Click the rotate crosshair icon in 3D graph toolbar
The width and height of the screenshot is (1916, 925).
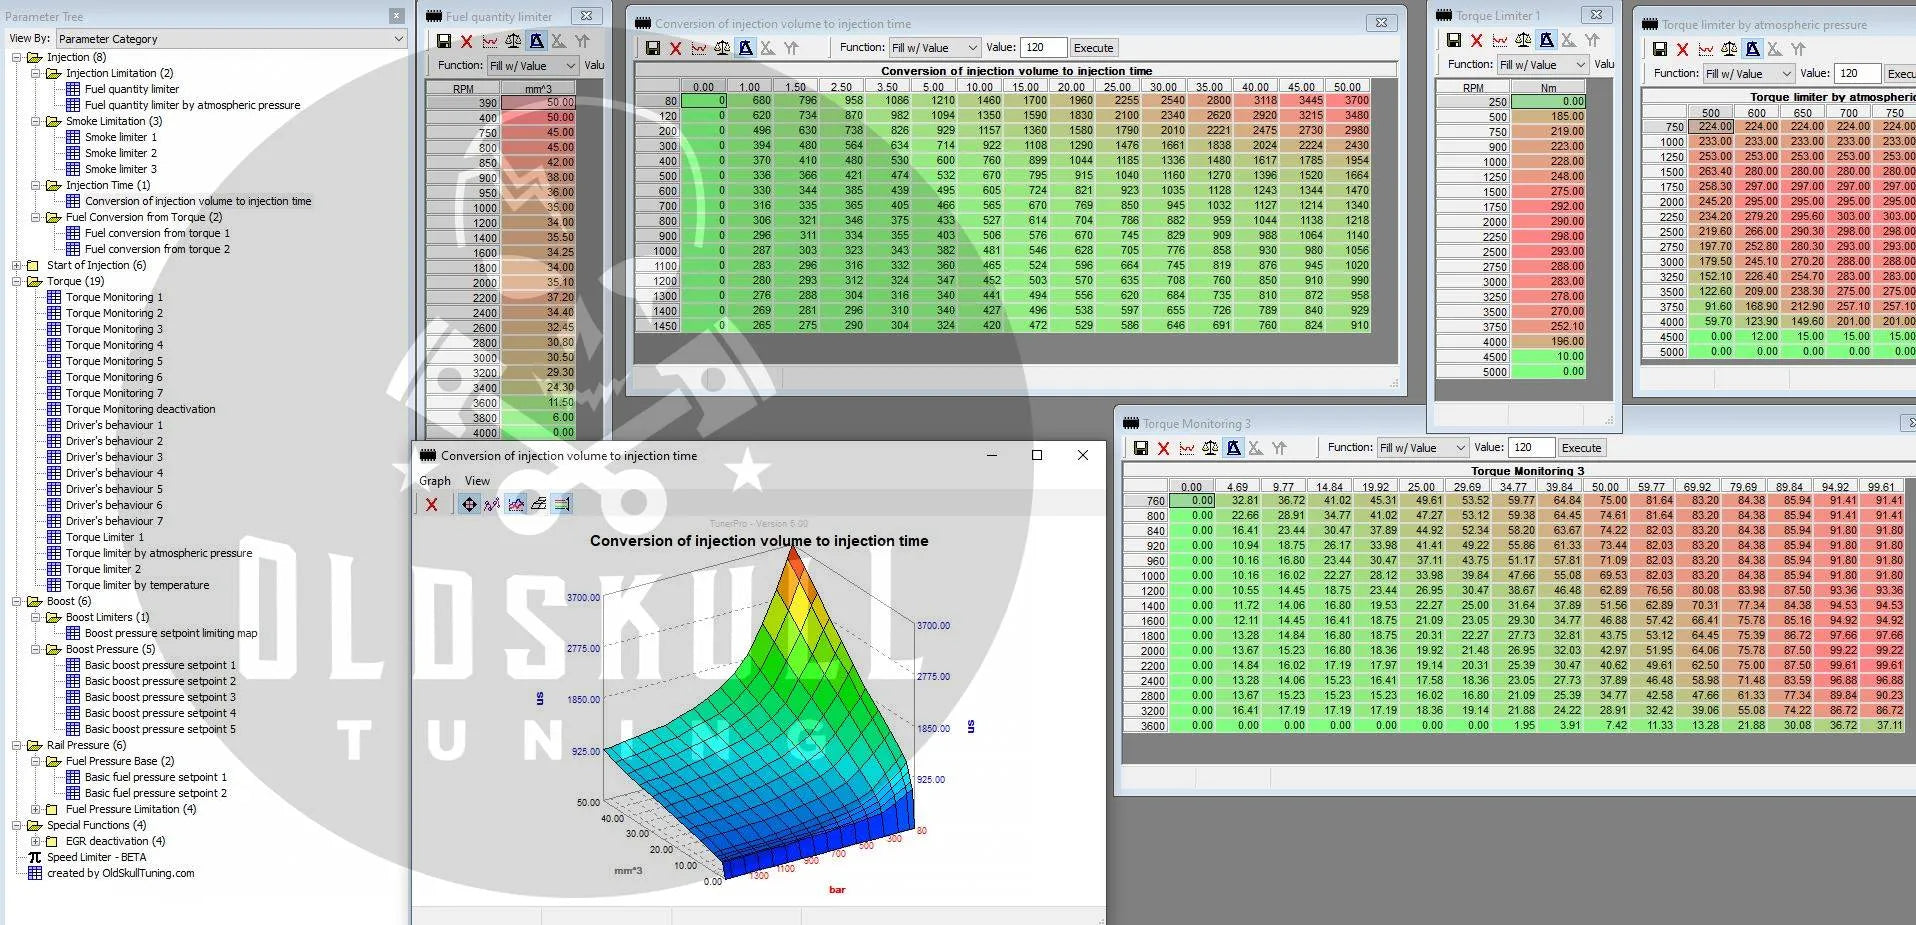coord(469,505)
